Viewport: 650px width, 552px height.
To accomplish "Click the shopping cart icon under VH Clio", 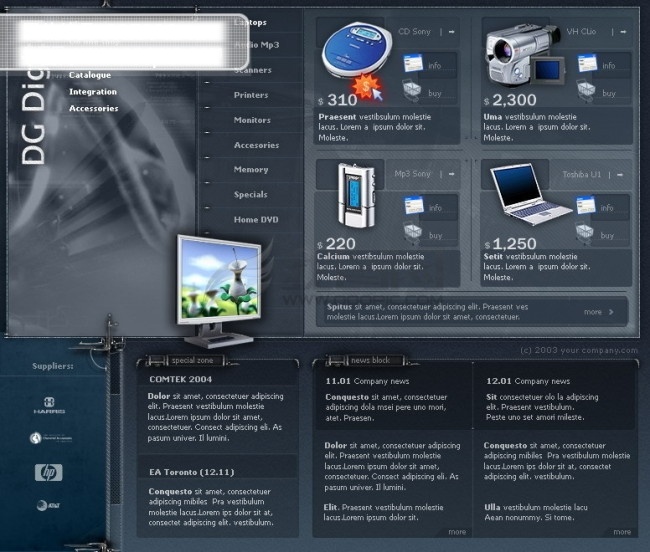I will (x=586, y=90).
